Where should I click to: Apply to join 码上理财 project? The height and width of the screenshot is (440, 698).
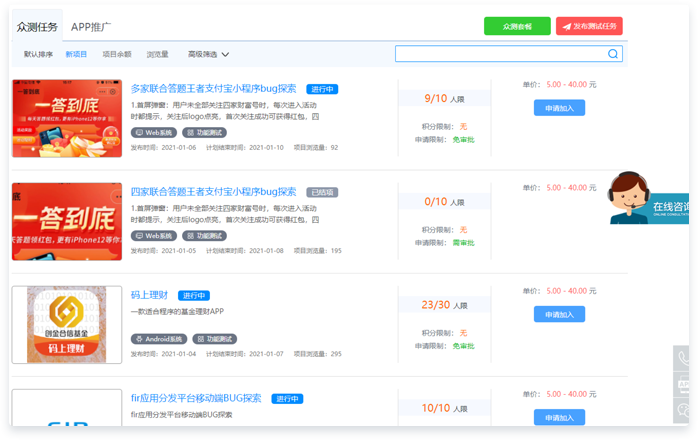coord(559,314)
